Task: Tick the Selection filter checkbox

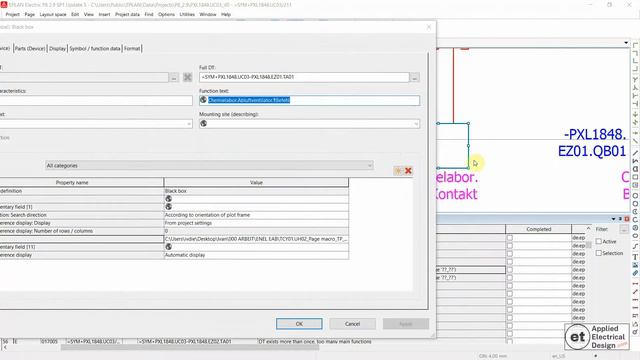Action: click(x=598, y=253)
